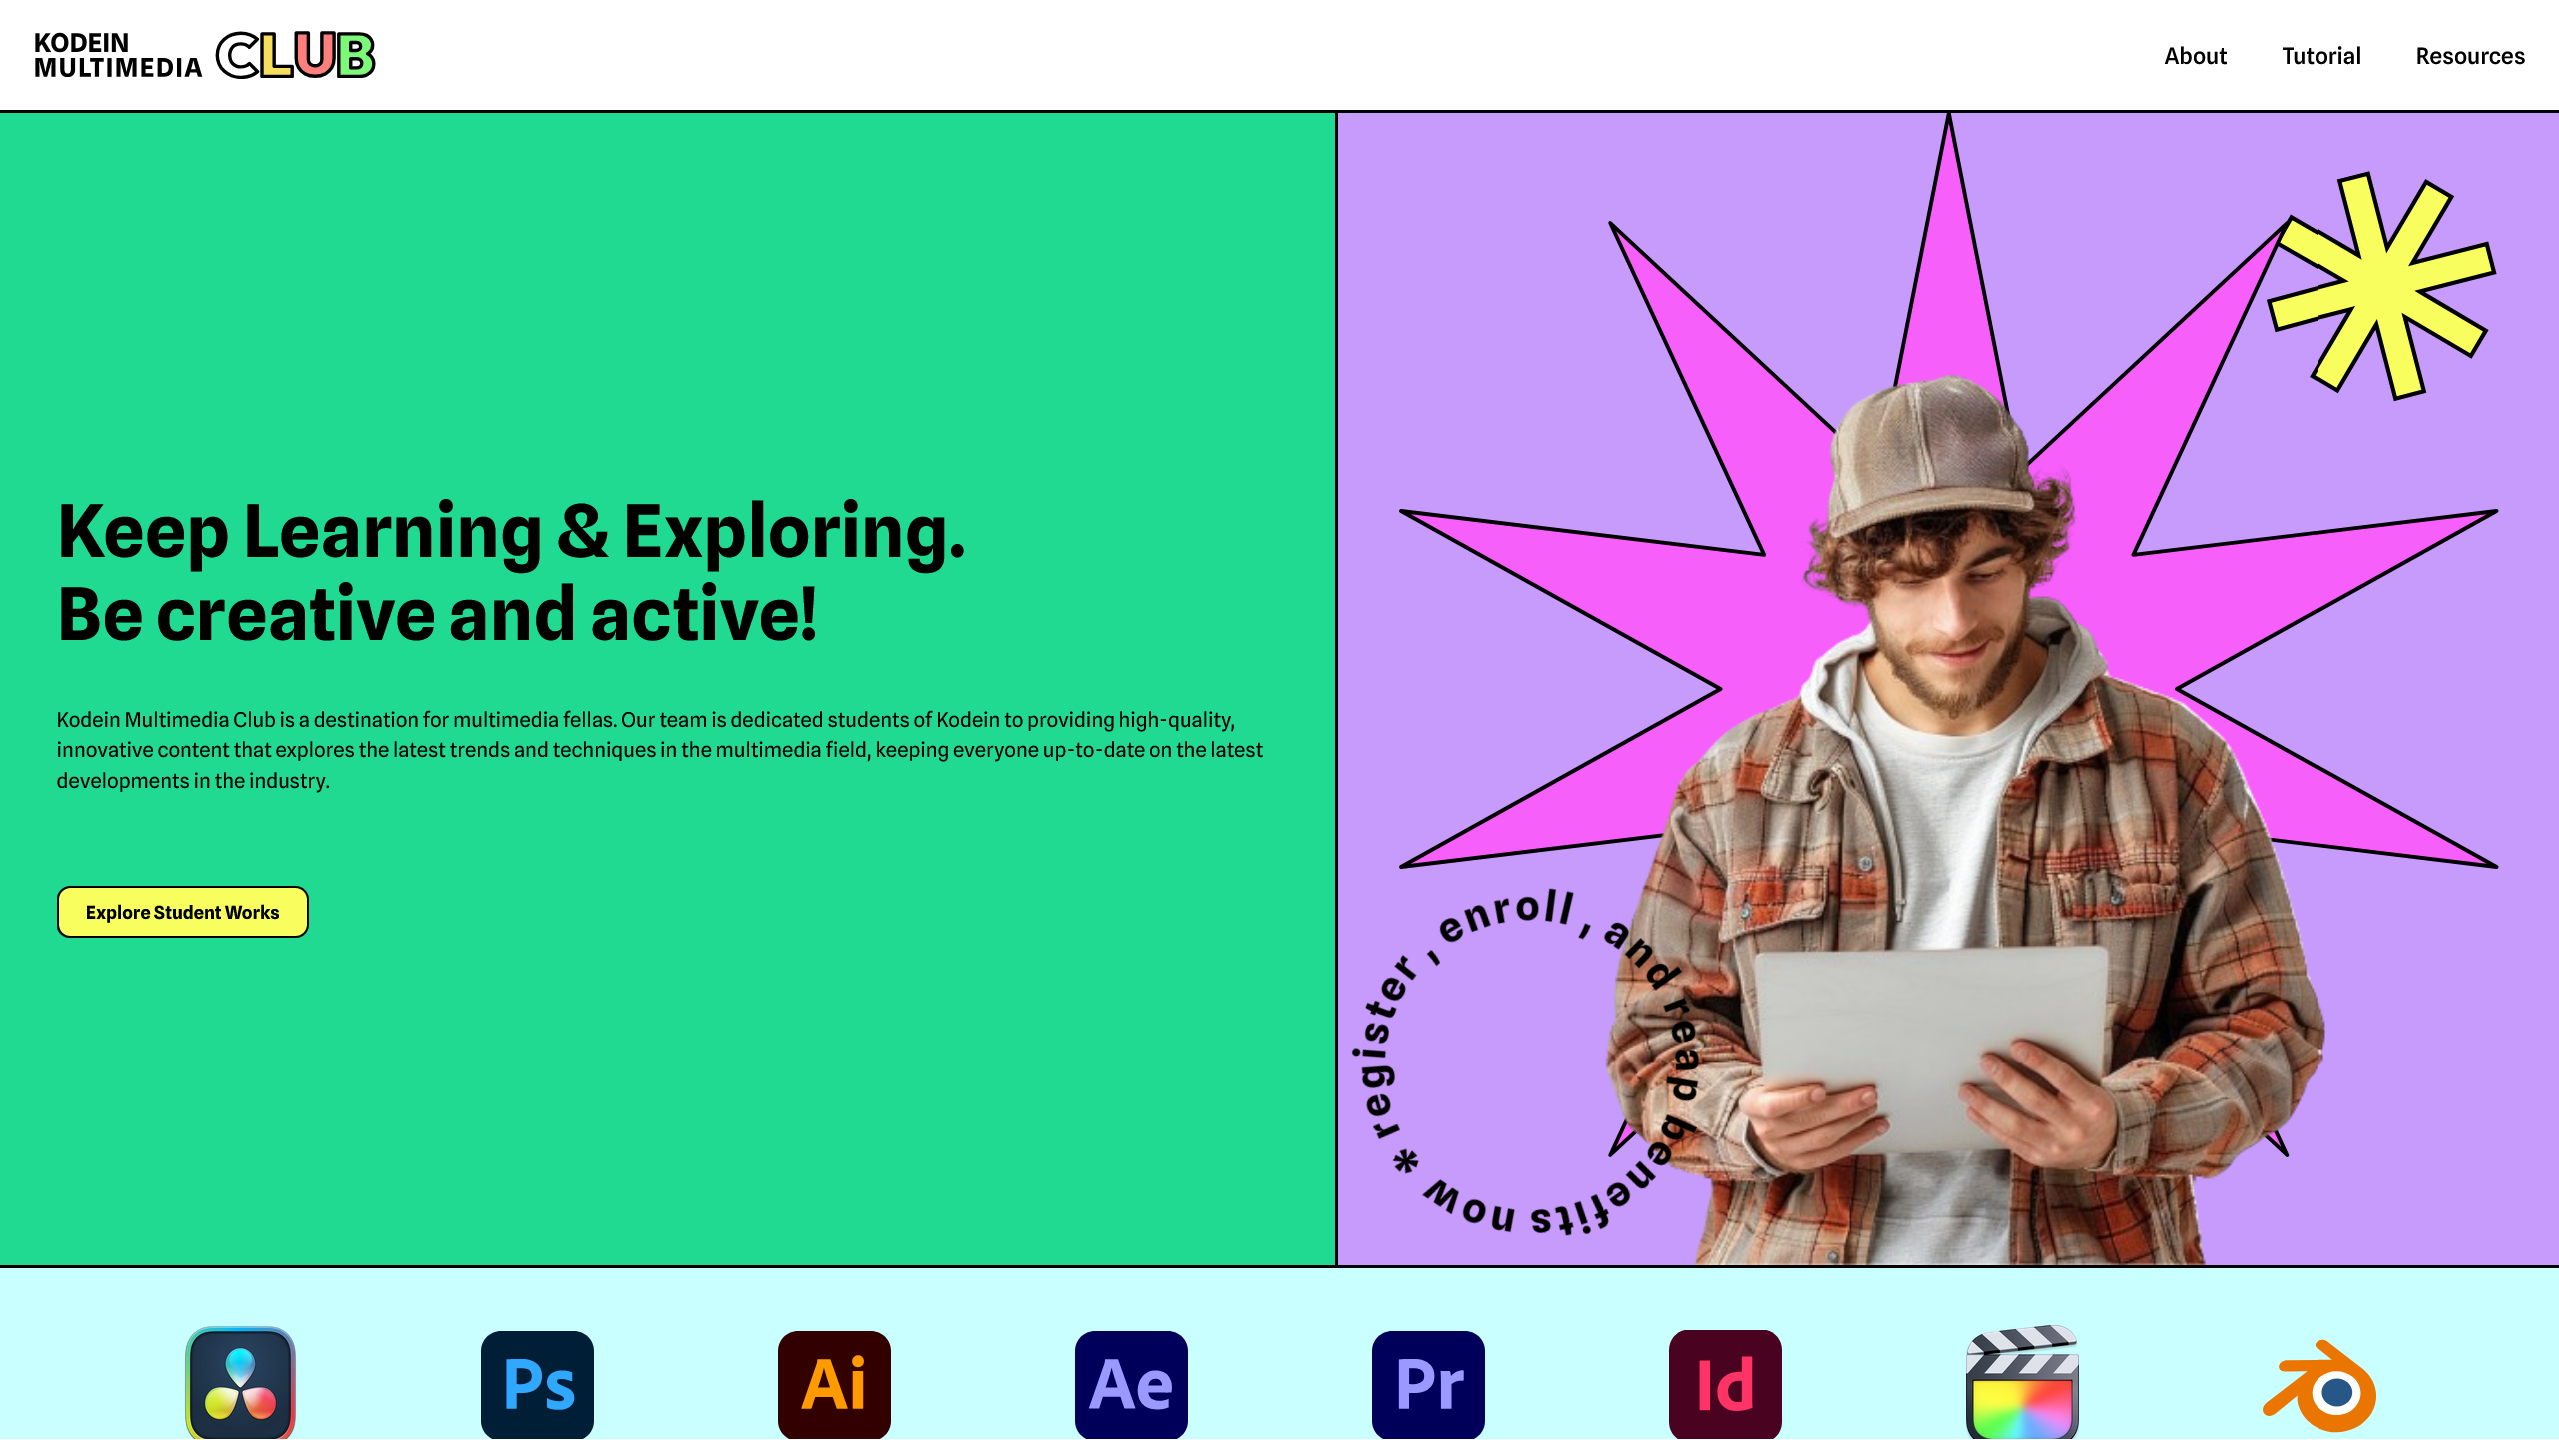Click the yellow asterisk star graphic
2559x1440 pixels.
[2380, 285]
